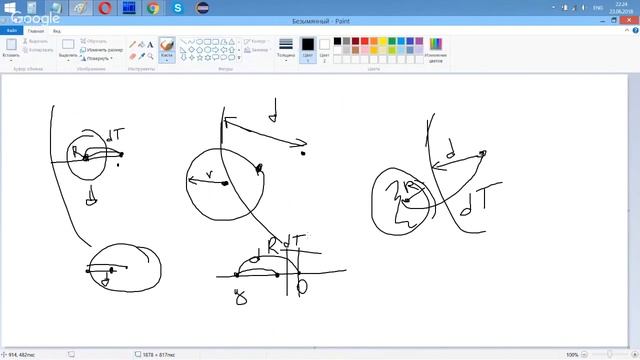
Task: Open Opera browser from the taskbar
Action: pyautogui.click(x=105, y=8)
